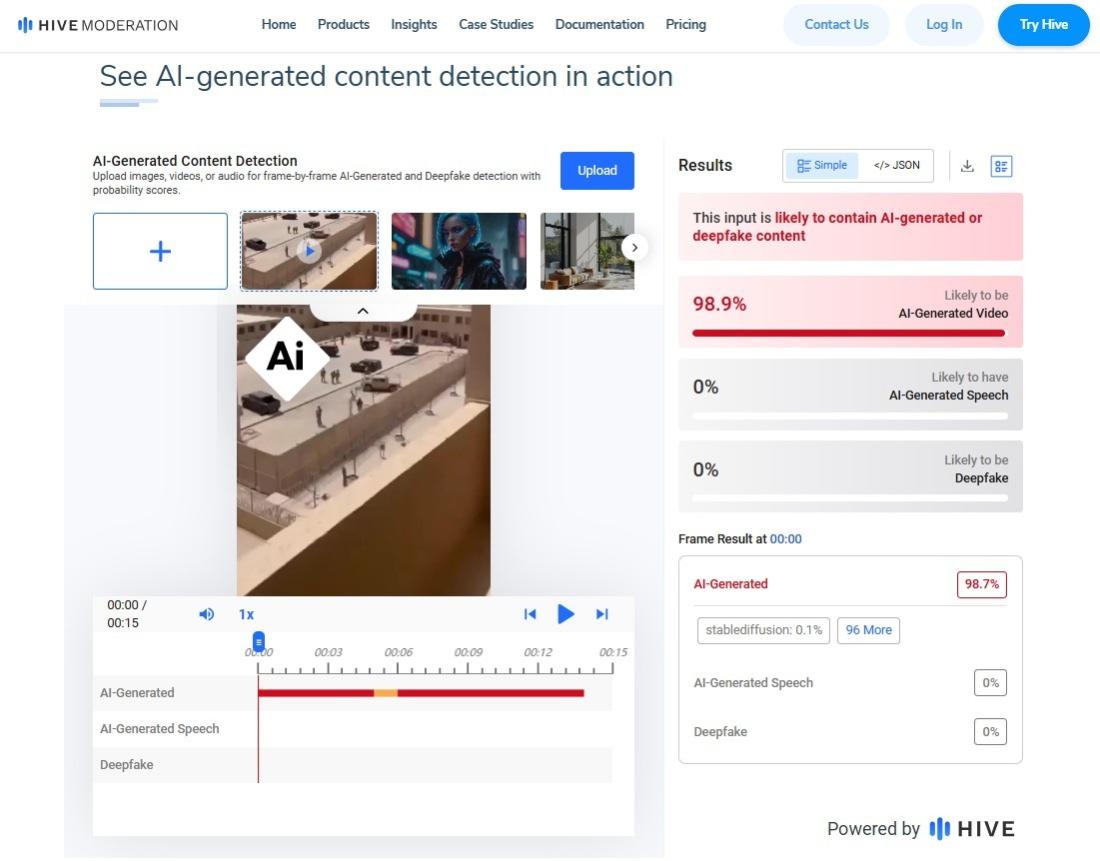Click the download results icon
Screen dimensions: 1100x861
click(967, 166)
